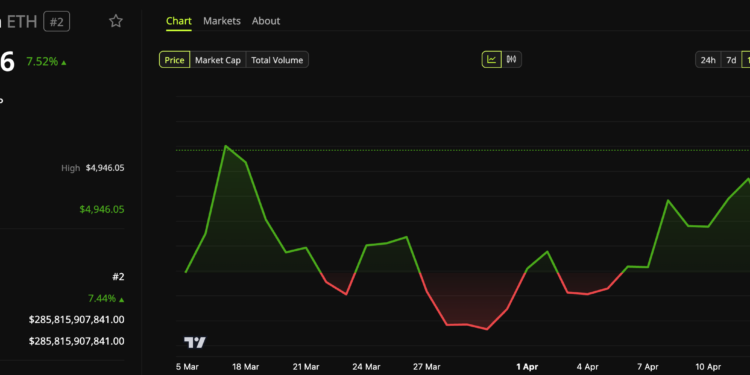
Task: Click the TradingView logo on the chart
Action: coord(195,342)
